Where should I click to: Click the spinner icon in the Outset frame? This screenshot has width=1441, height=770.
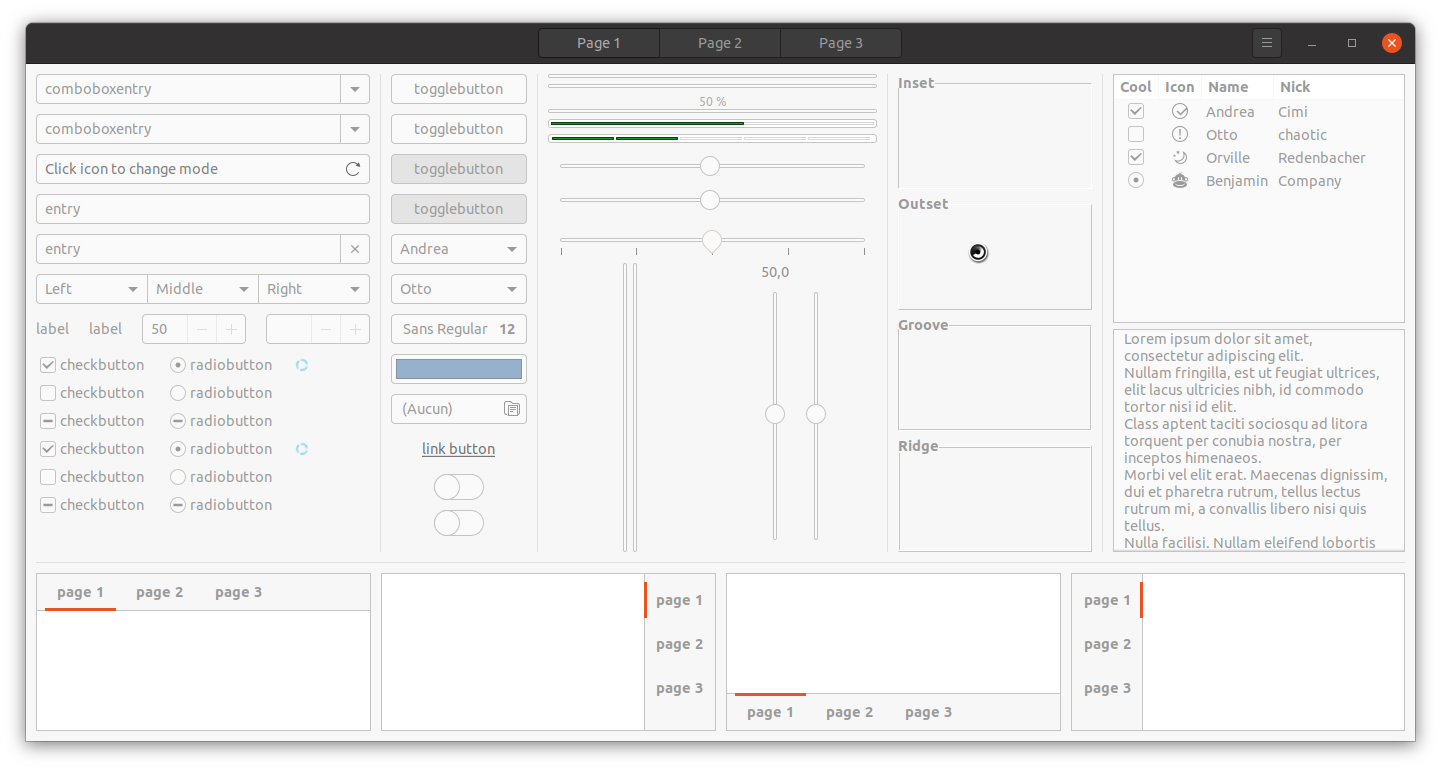pos(979,253)
